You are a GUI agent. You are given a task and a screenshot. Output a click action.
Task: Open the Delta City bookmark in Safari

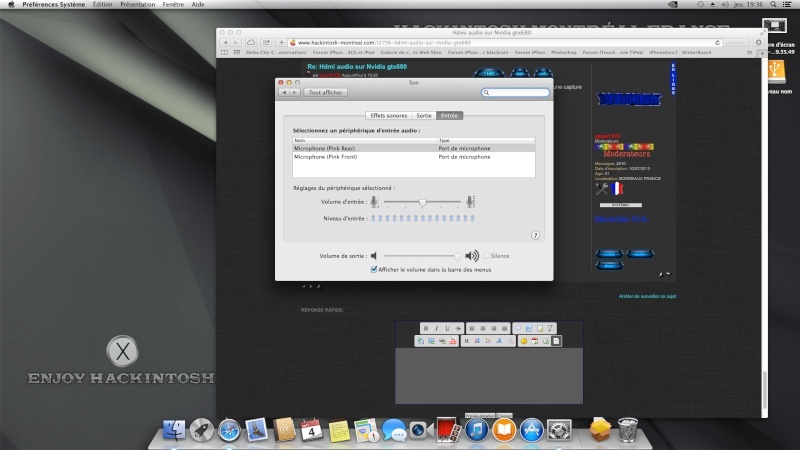pos(276,52)
